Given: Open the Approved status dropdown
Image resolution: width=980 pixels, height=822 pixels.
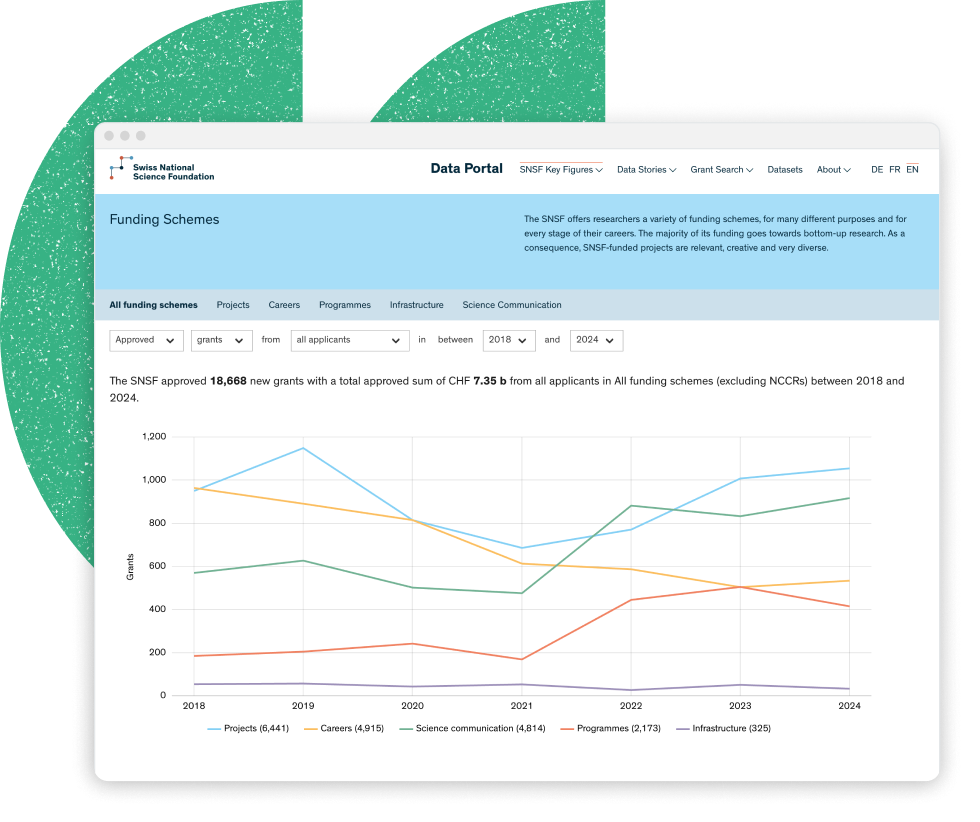Looking at the screenshot, I should [146, 340].
